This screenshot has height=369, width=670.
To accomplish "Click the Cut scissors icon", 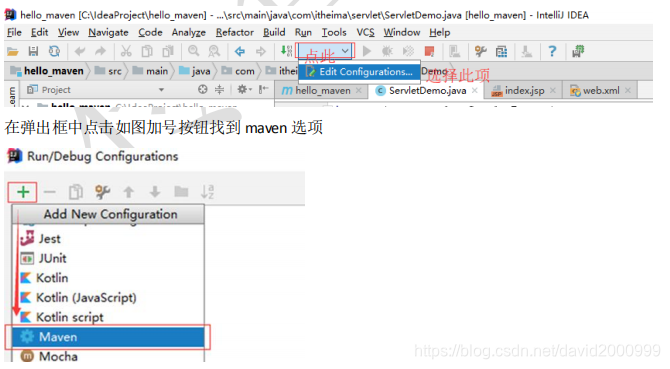I will pyautogui.click(x=126, y=52).
